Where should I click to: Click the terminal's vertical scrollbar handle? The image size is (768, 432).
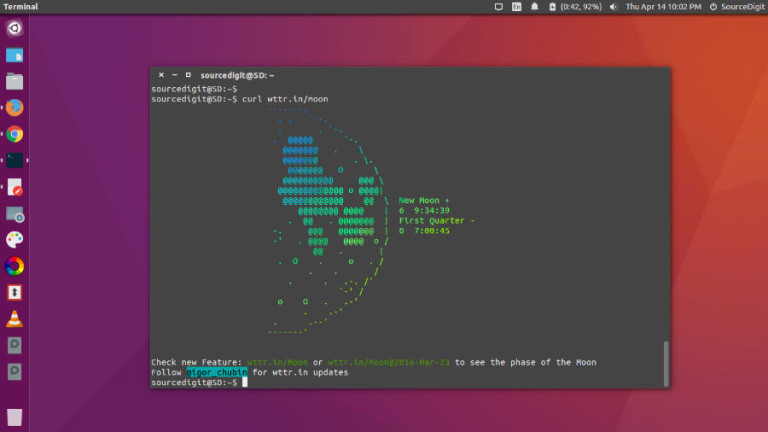tap(666, 364)
